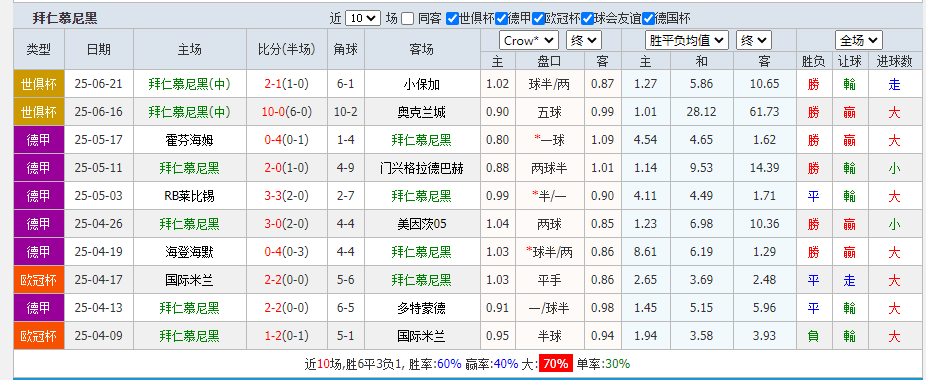This screenshot has width=926, height=380.
Task: Click the 比分(半场) column header
Action: click(x=286, y=50)
